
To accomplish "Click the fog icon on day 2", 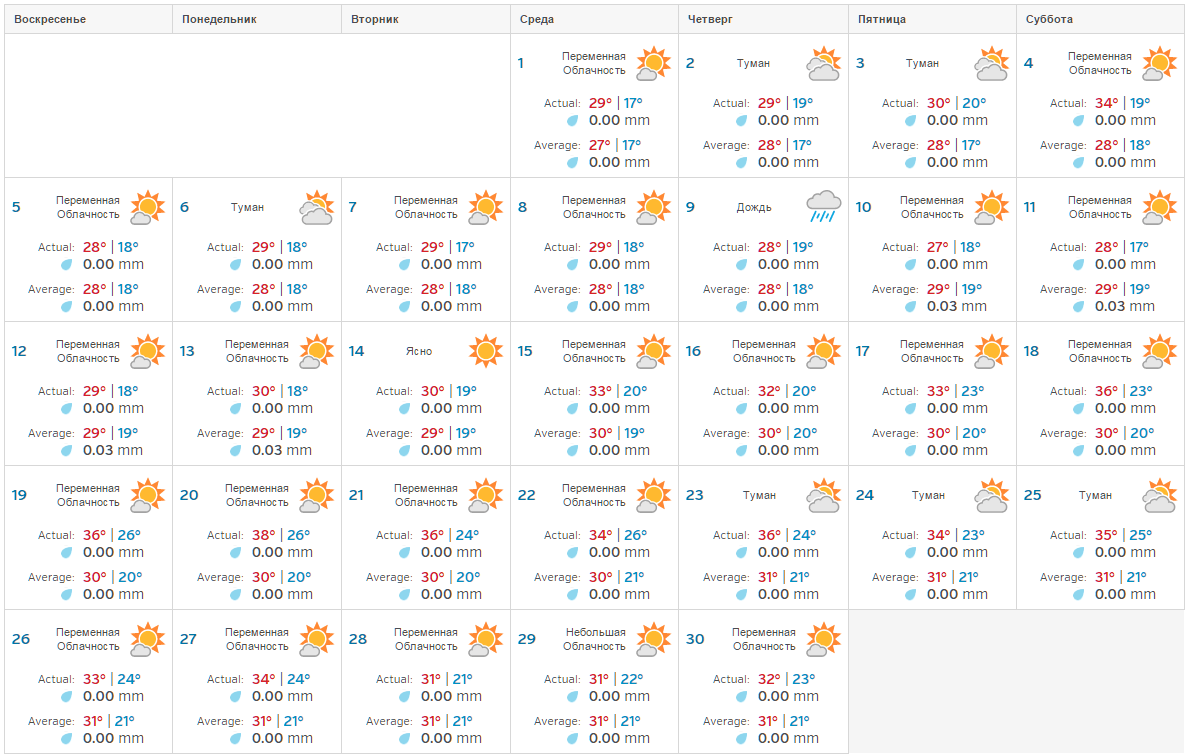I will coord(823,64).
